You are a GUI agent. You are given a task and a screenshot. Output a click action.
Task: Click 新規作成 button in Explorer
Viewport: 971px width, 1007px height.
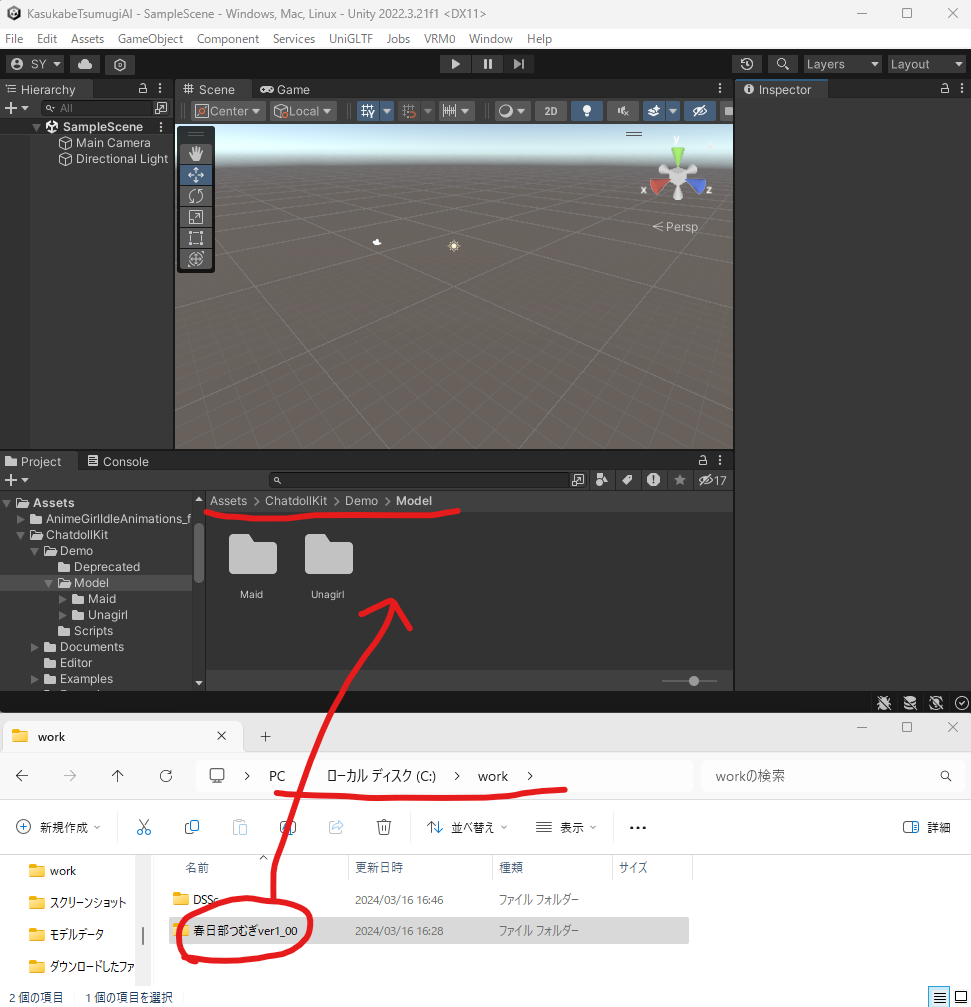pyautogui.click(x=58, y=827)
